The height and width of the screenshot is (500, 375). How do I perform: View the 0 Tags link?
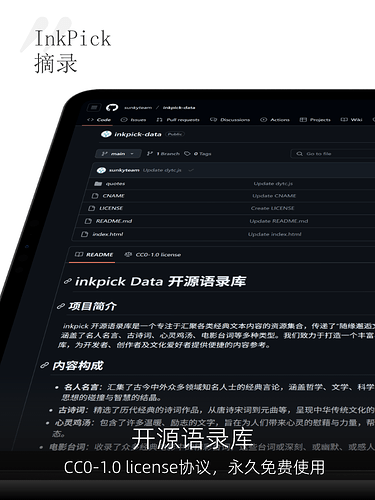198,154
